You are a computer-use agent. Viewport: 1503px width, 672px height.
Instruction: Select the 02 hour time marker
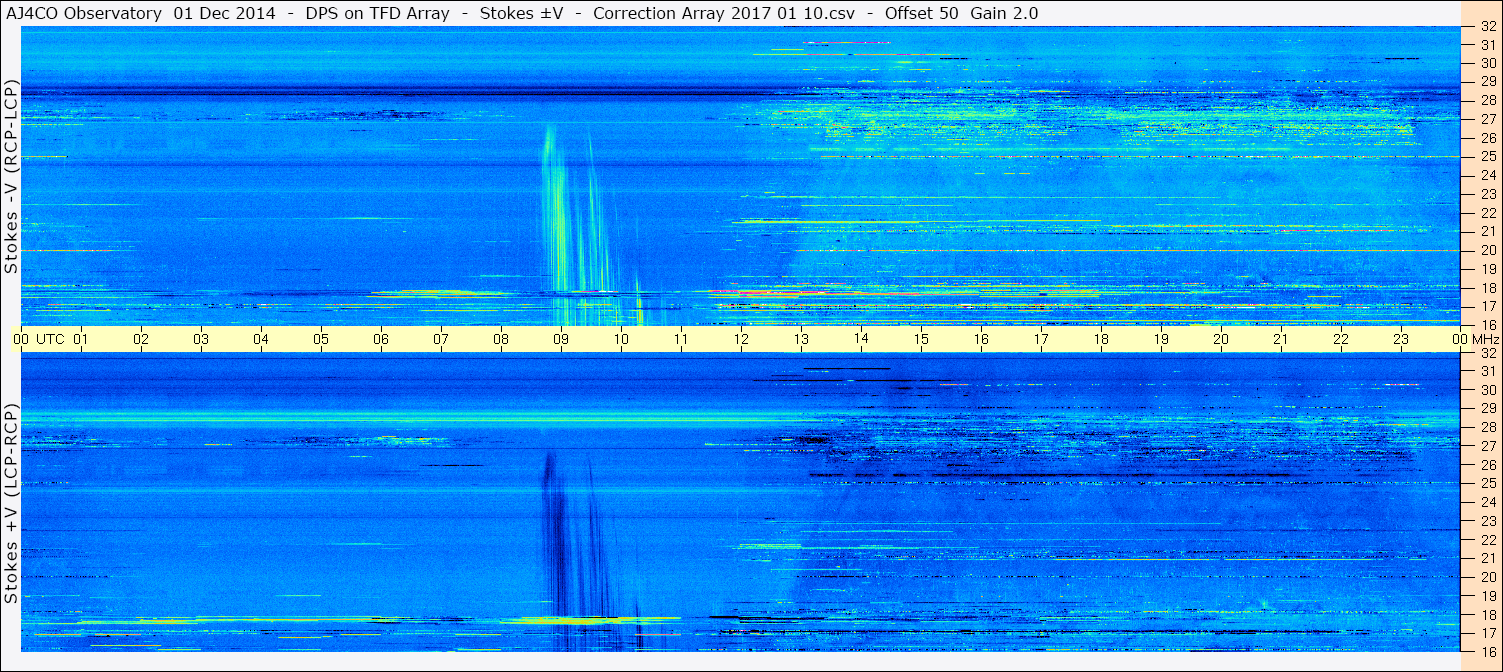(x=141, y=340)
